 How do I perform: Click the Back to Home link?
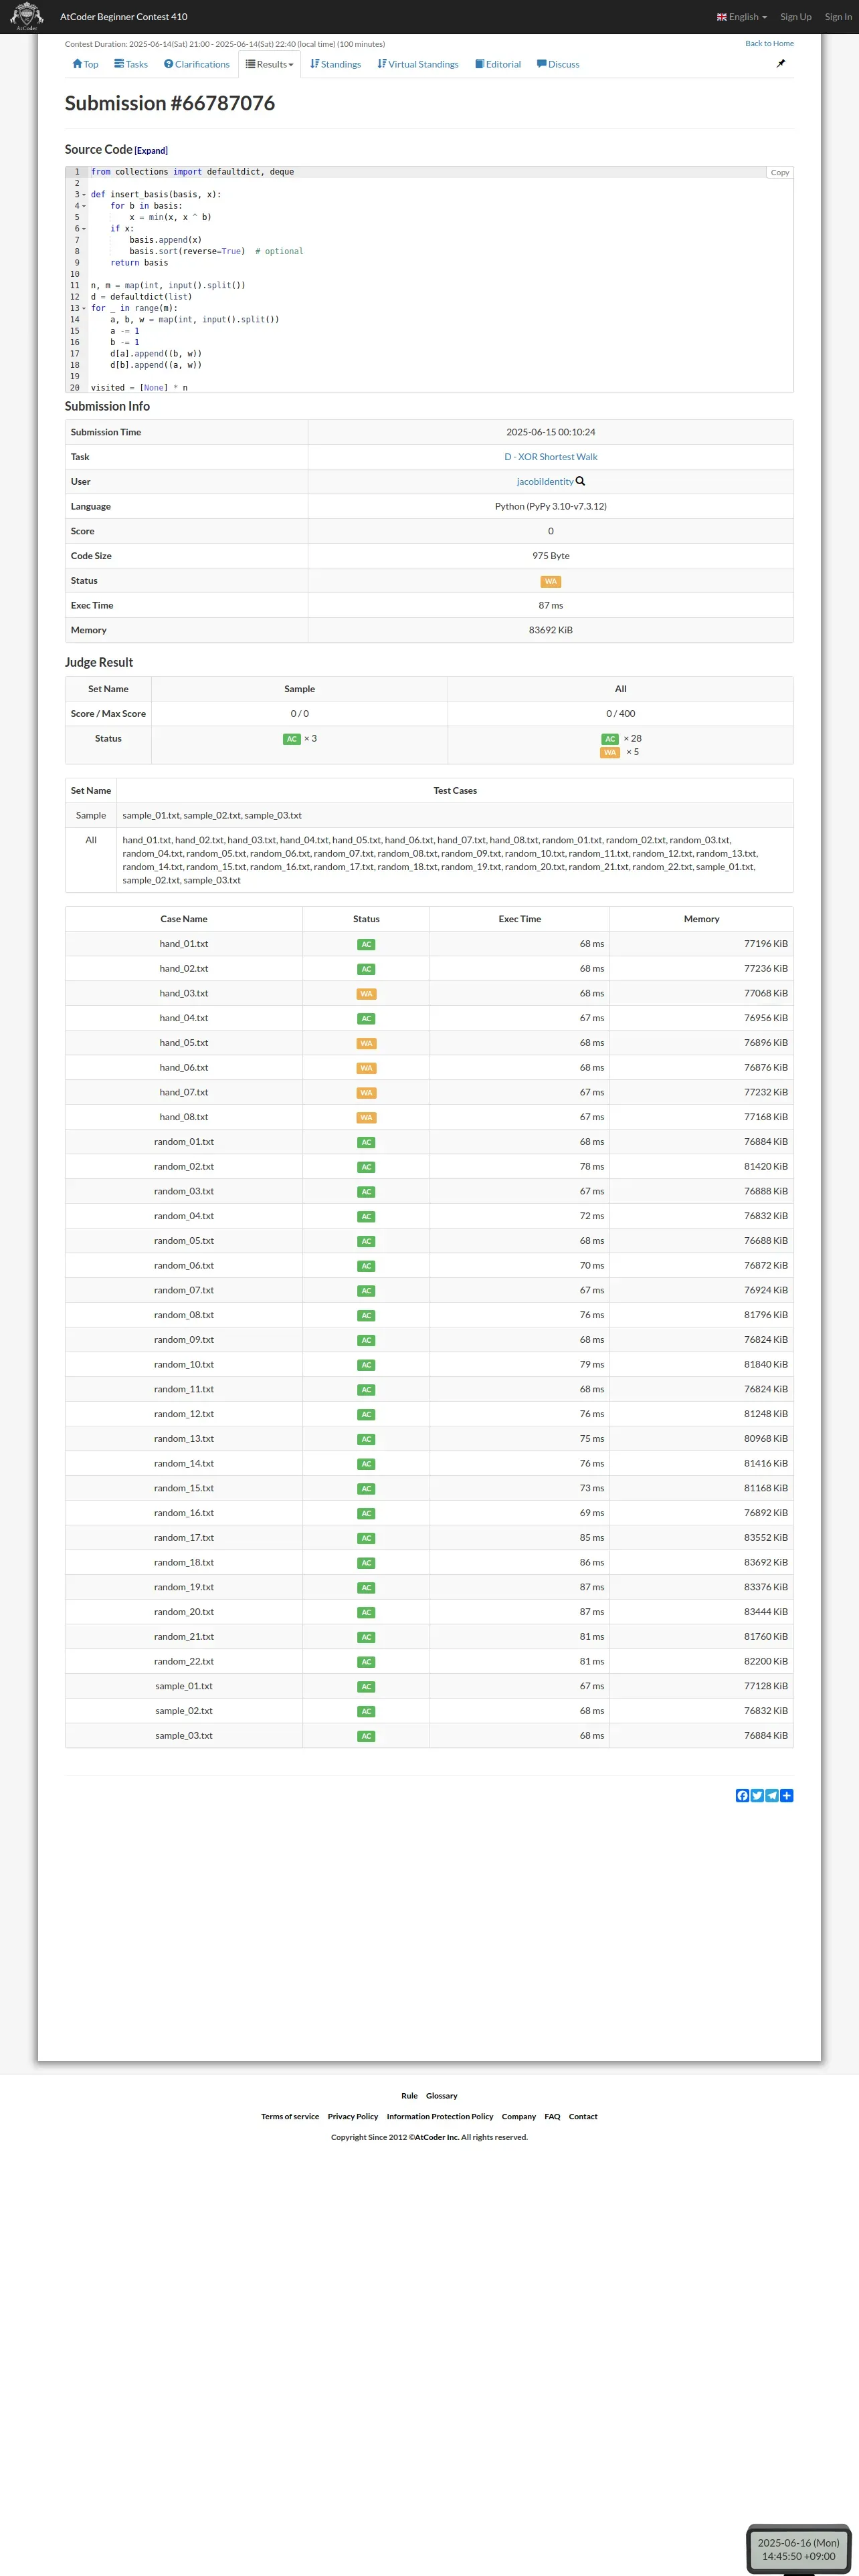click(x=769, y=44)
